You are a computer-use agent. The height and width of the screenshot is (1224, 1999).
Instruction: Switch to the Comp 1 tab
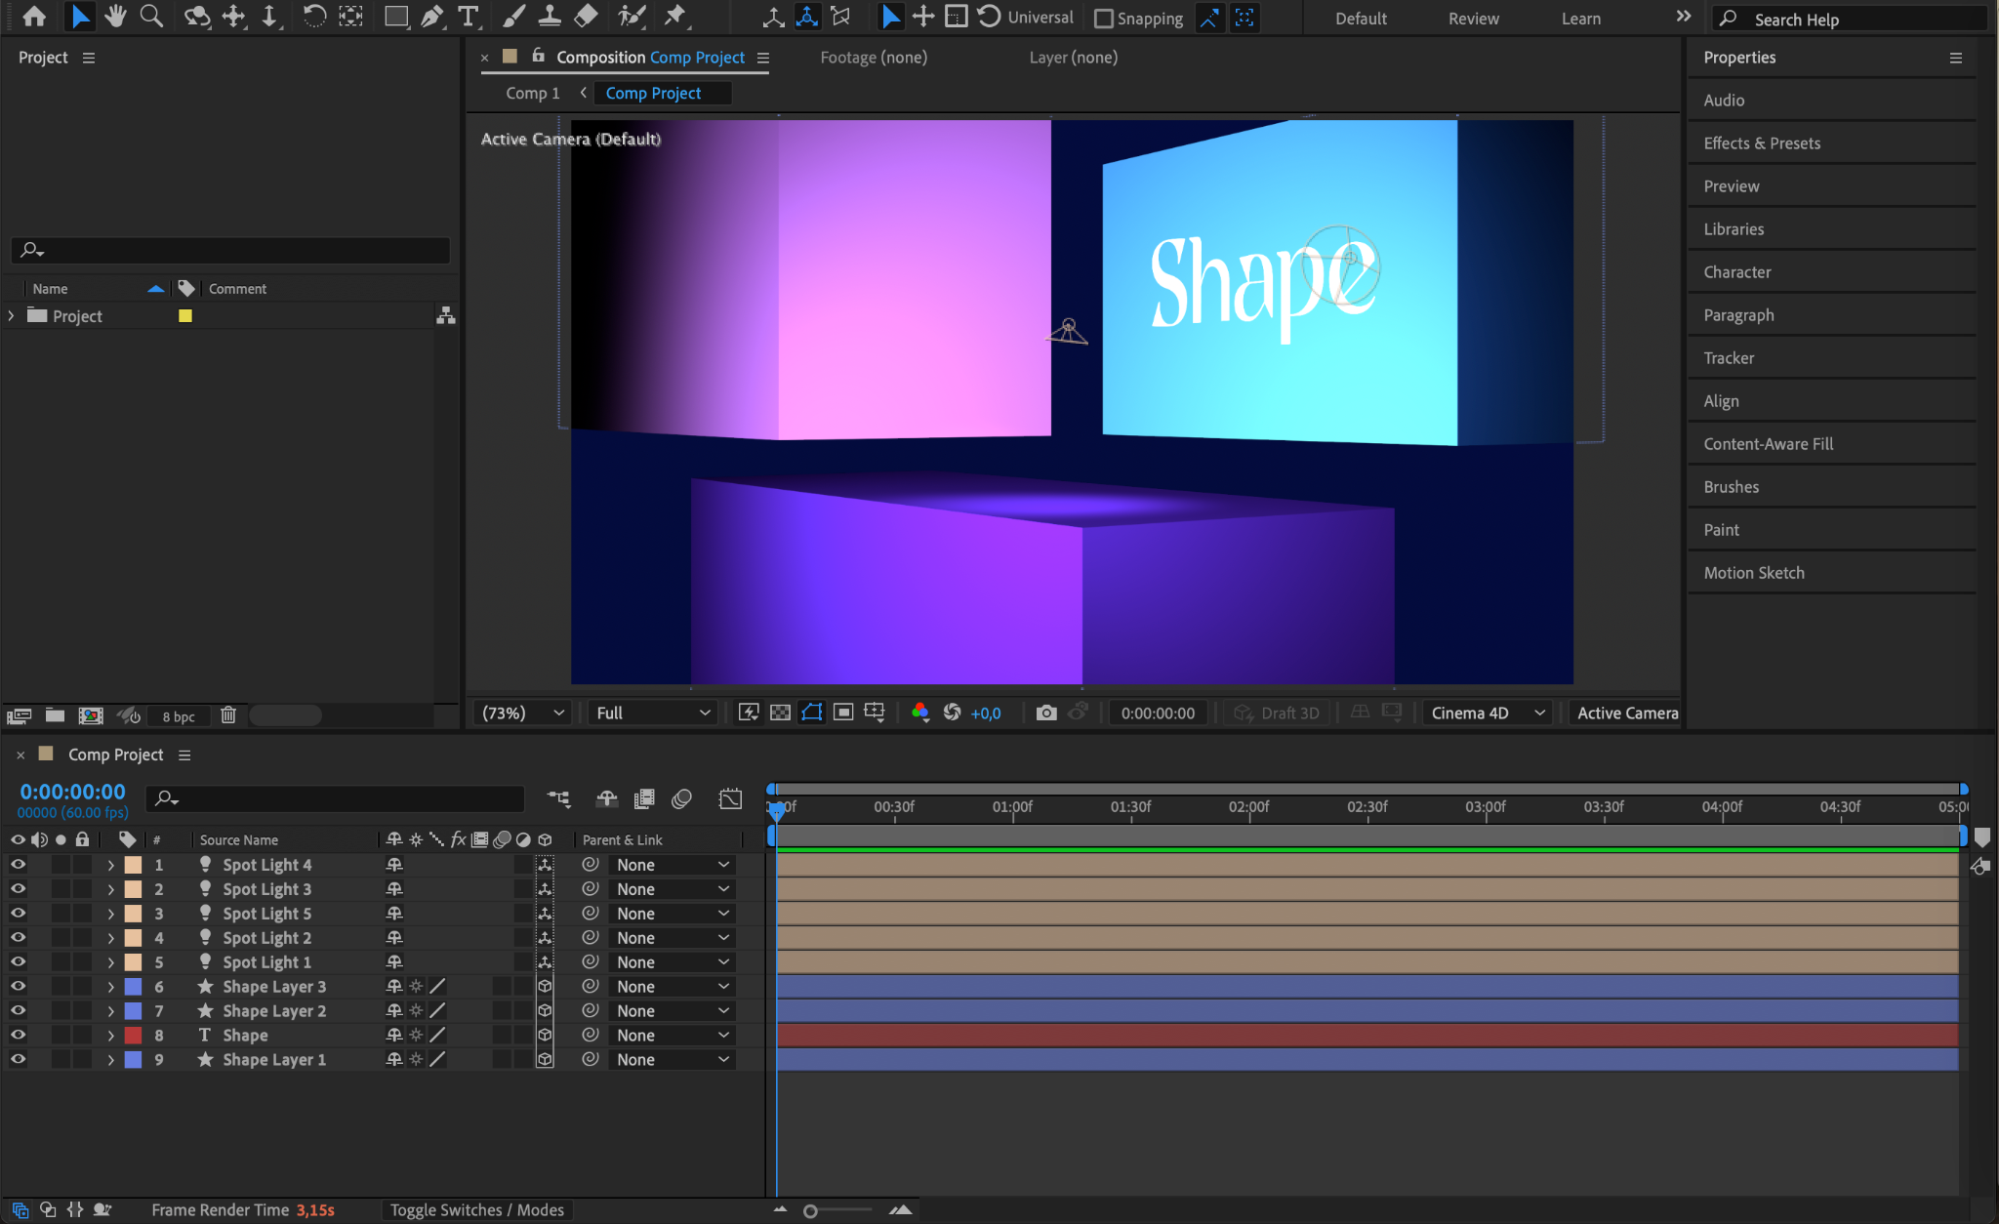pyautogui.click(x=532, y=93)
